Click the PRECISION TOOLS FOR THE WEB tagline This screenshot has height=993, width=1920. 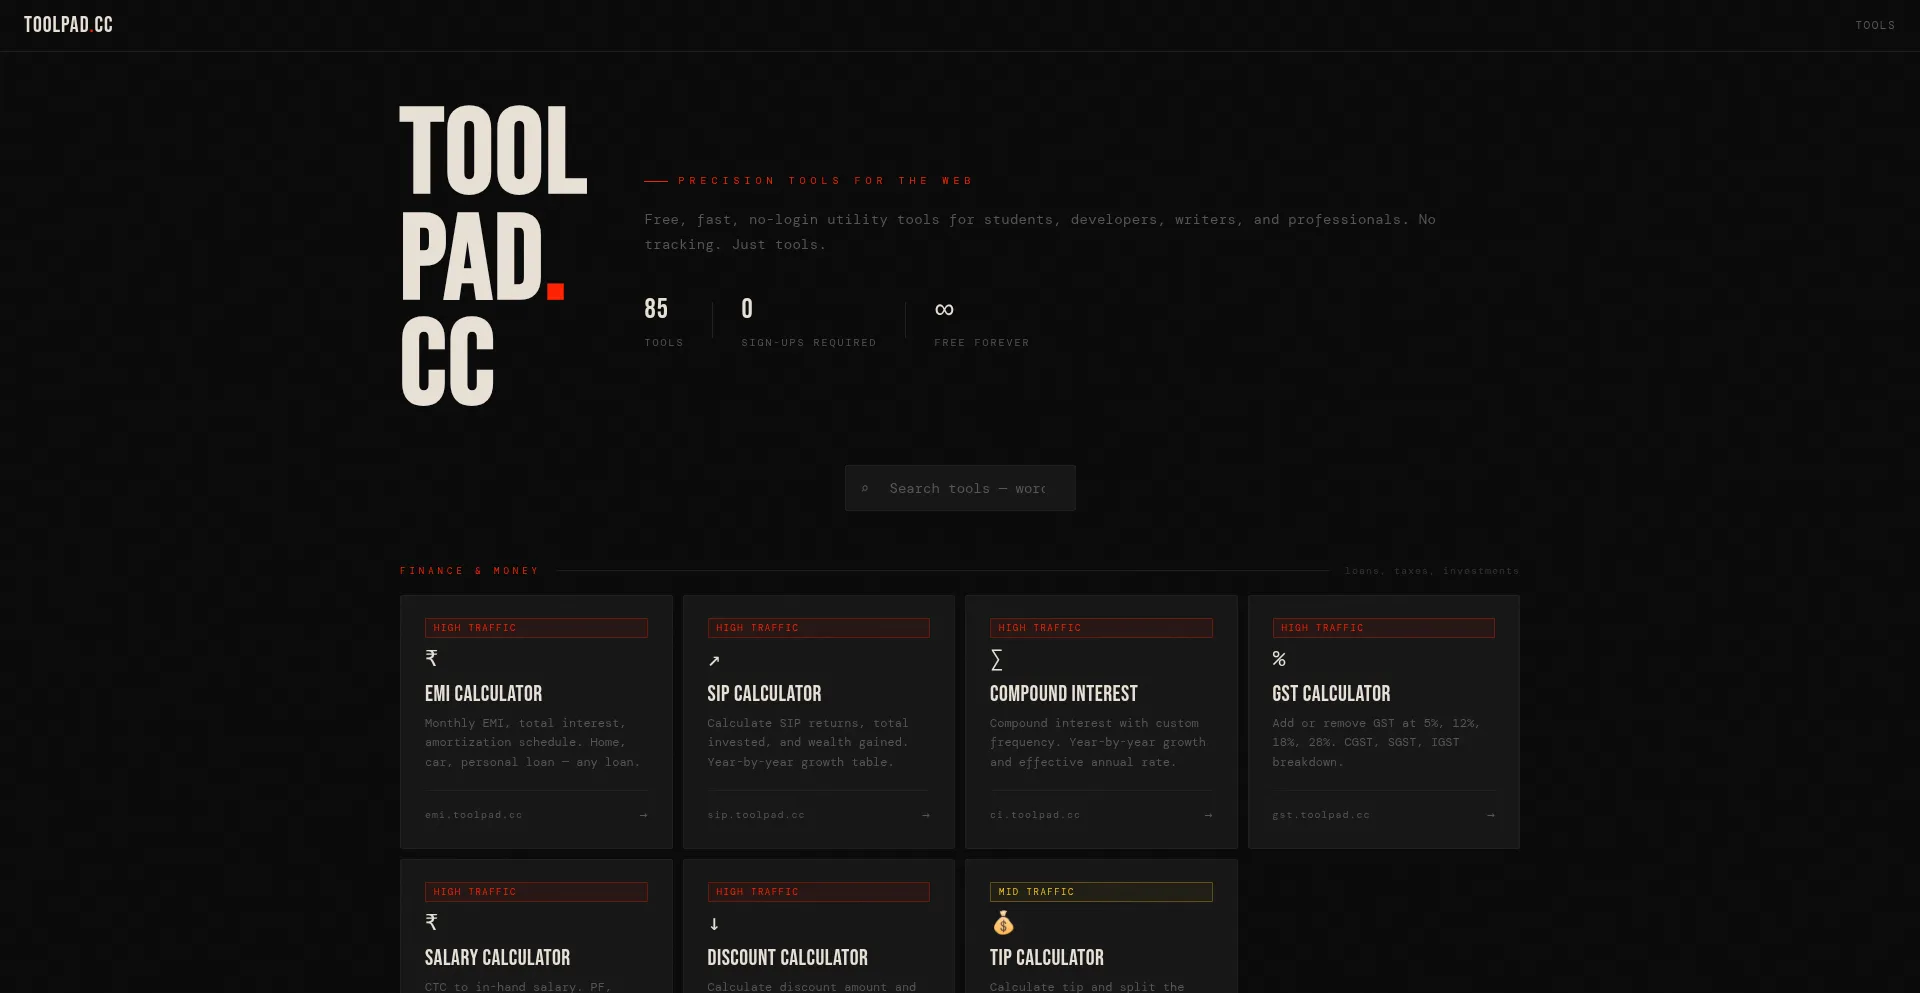point(825,181)
